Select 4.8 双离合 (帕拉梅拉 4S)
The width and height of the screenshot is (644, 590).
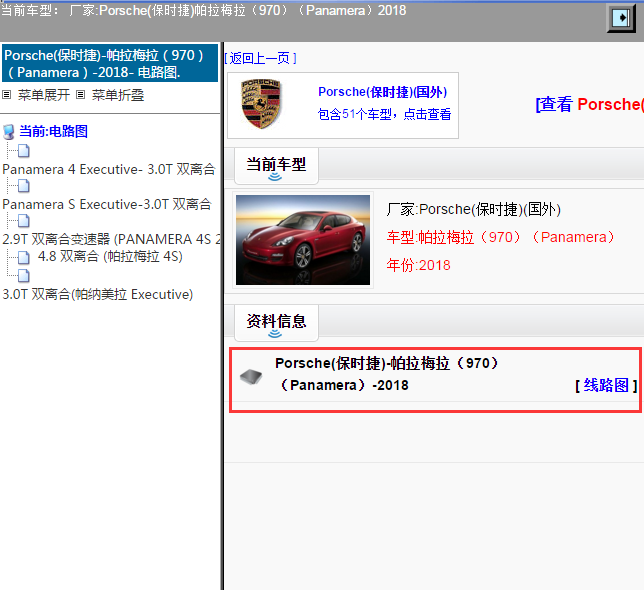click(110, 257)
